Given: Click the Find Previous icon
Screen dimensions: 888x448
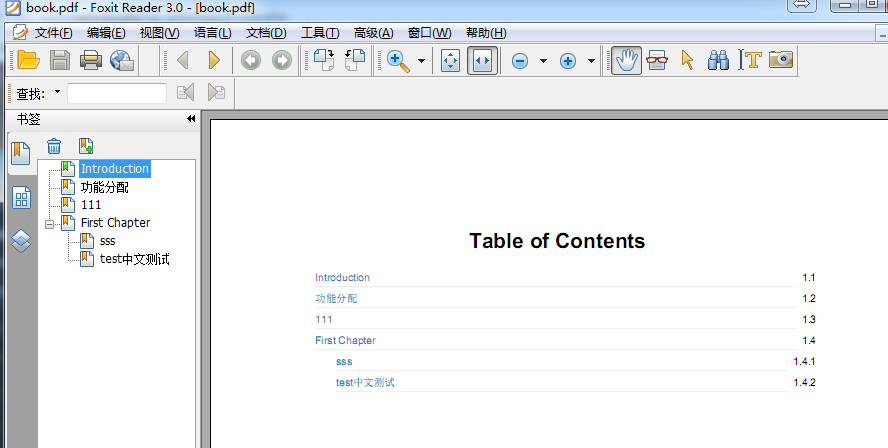Looking at the screenshot, I should pos(186,92).
